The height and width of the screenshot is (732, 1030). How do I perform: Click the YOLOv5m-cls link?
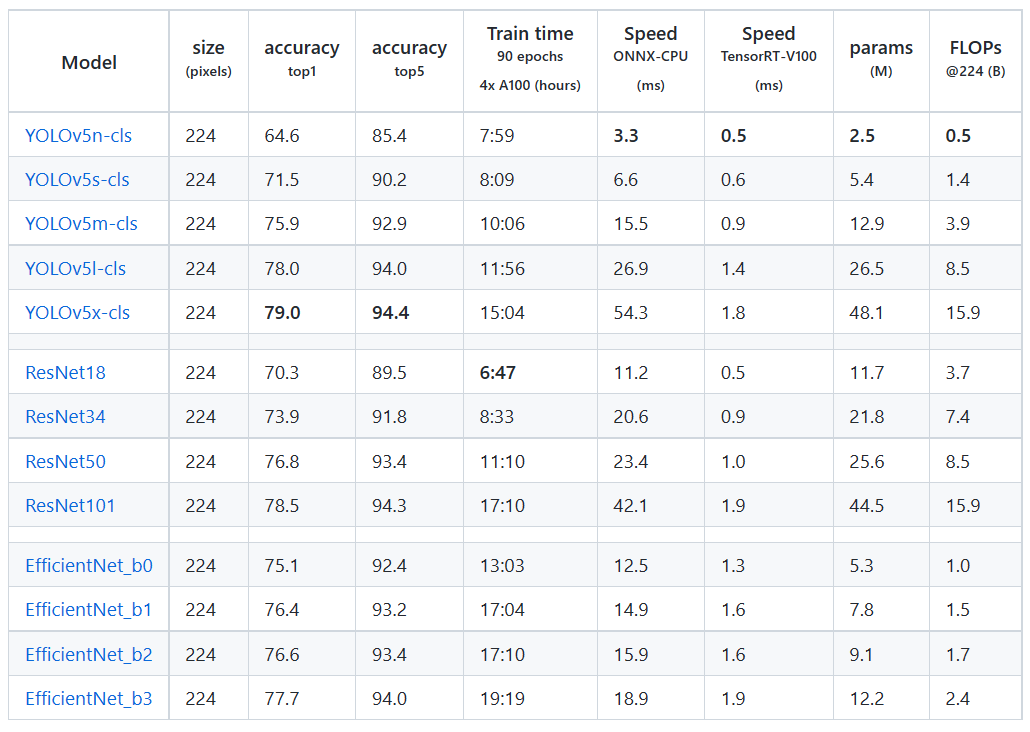pos(81,223)
